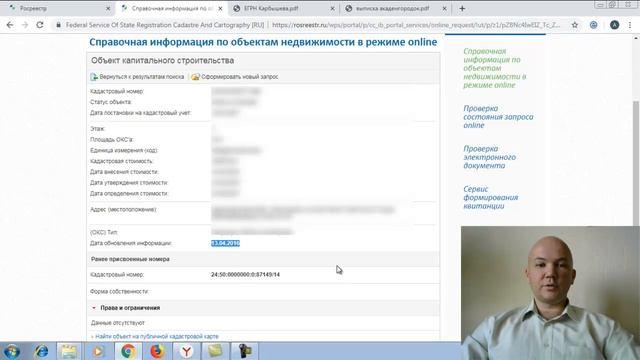Screen dimensions: 640x360
Task: Click the Ранее присвоенные номера header
Action: click(130, 259)
